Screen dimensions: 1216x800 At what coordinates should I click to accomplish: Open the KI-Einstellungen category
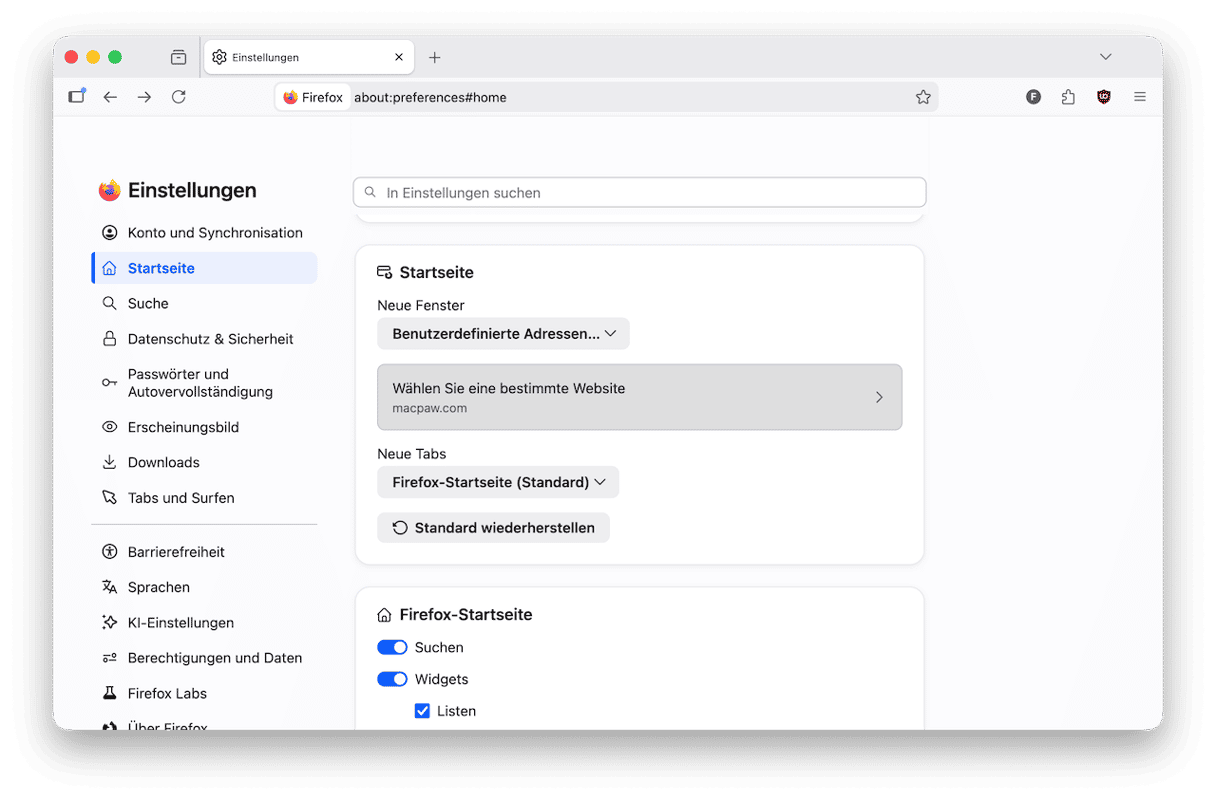204,623
